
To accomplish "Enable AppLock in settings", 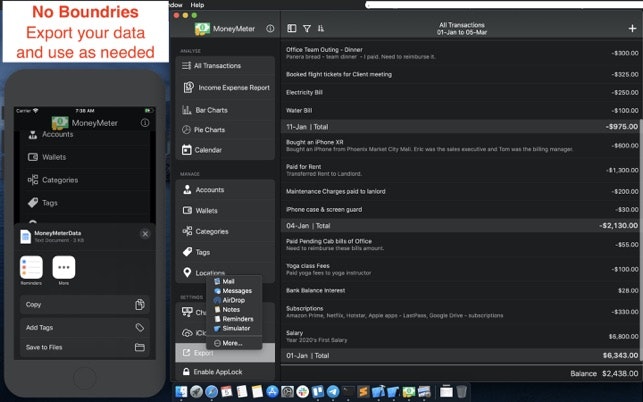I will point(225,371).
